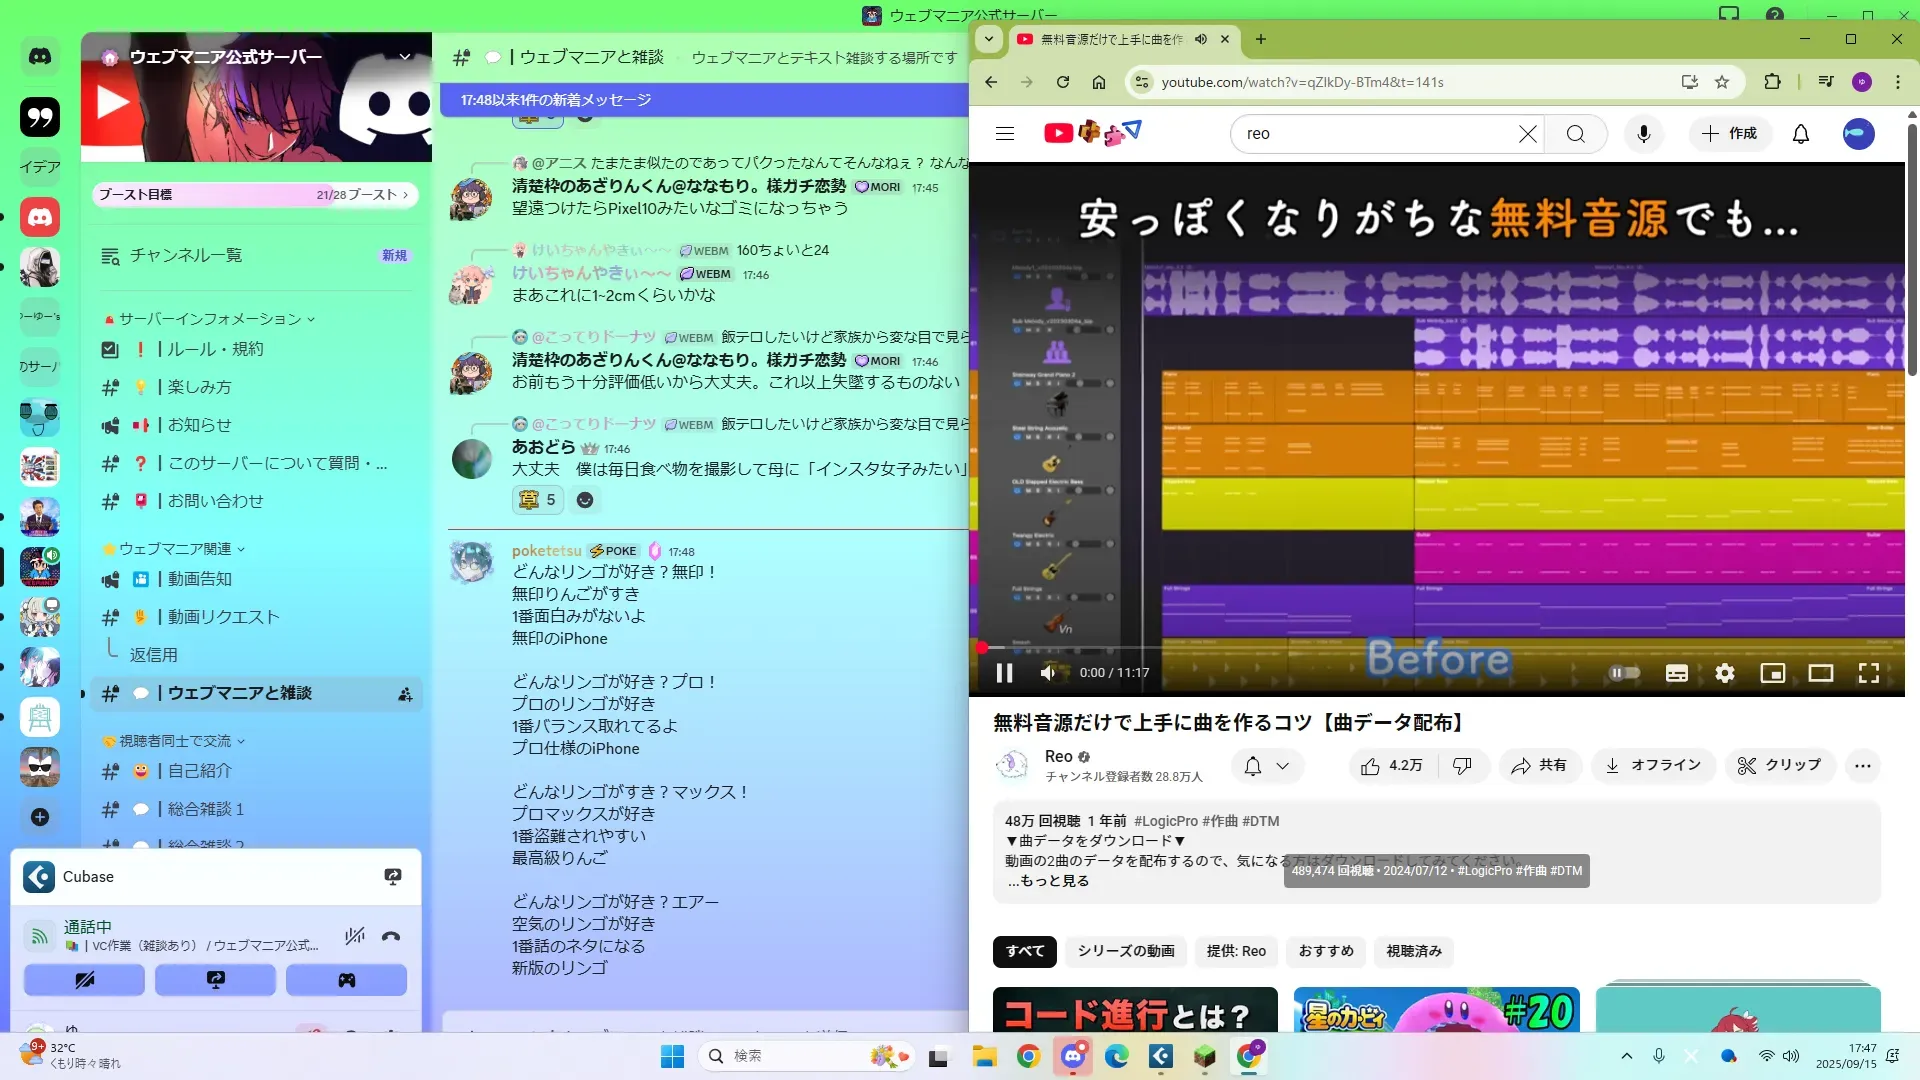Click the 共有 share button
This screenshot has width=1920, height=1080.
click(1538, 765)
